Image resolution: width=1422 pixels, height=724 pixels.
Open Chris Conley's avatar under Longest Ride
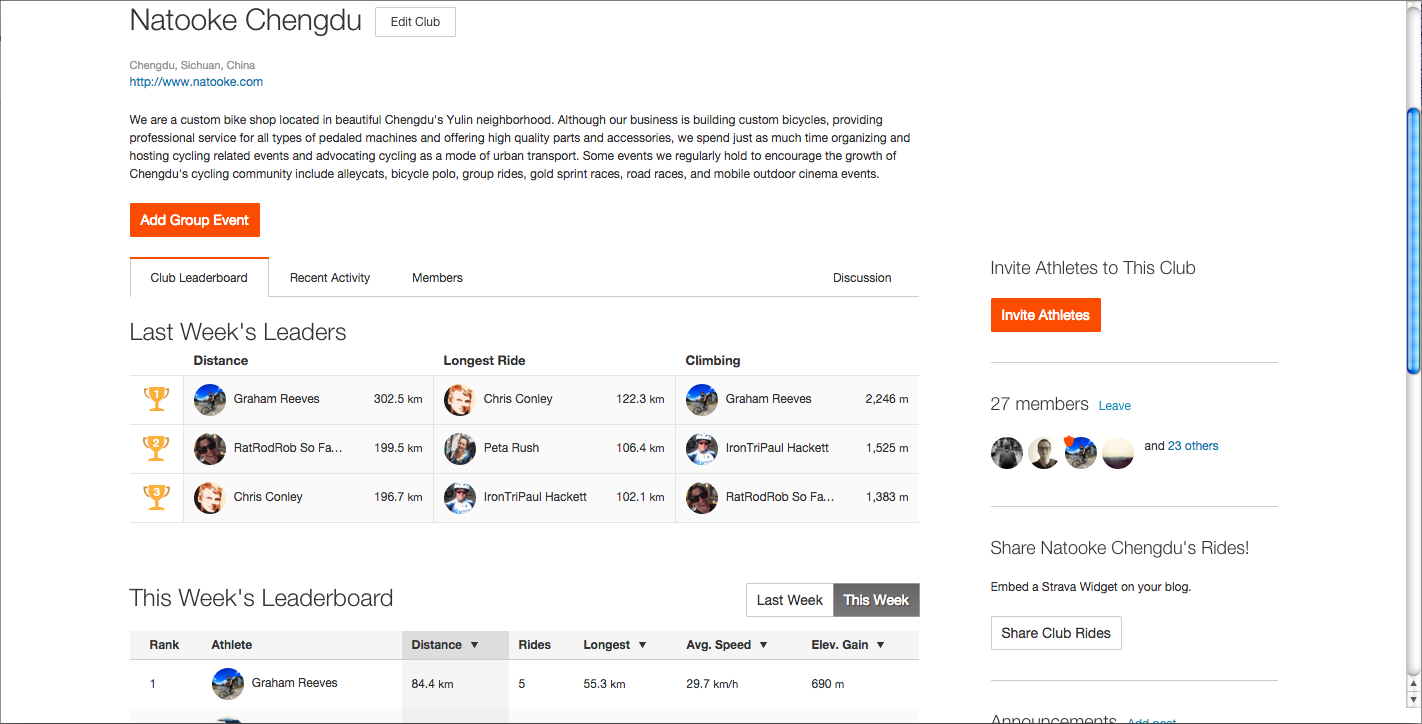(x=459, y=399)
